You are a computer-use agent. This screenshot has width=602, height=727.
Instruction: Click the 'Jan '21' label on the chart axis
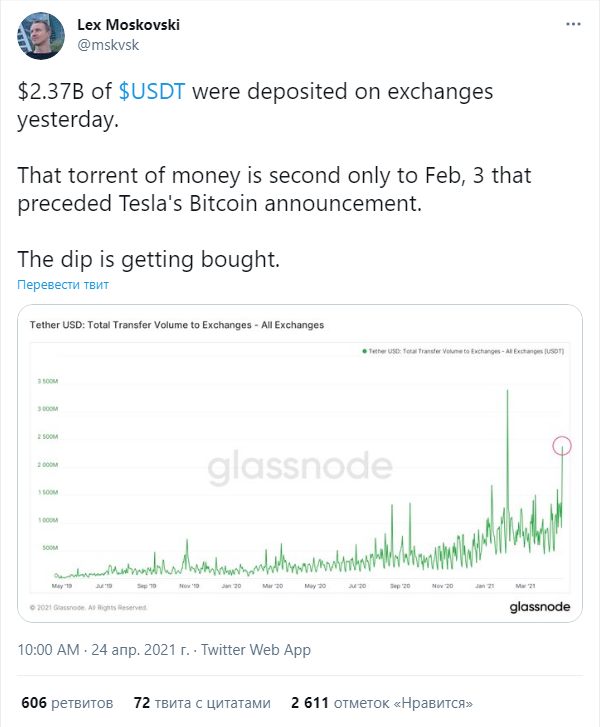pos(484,586)
